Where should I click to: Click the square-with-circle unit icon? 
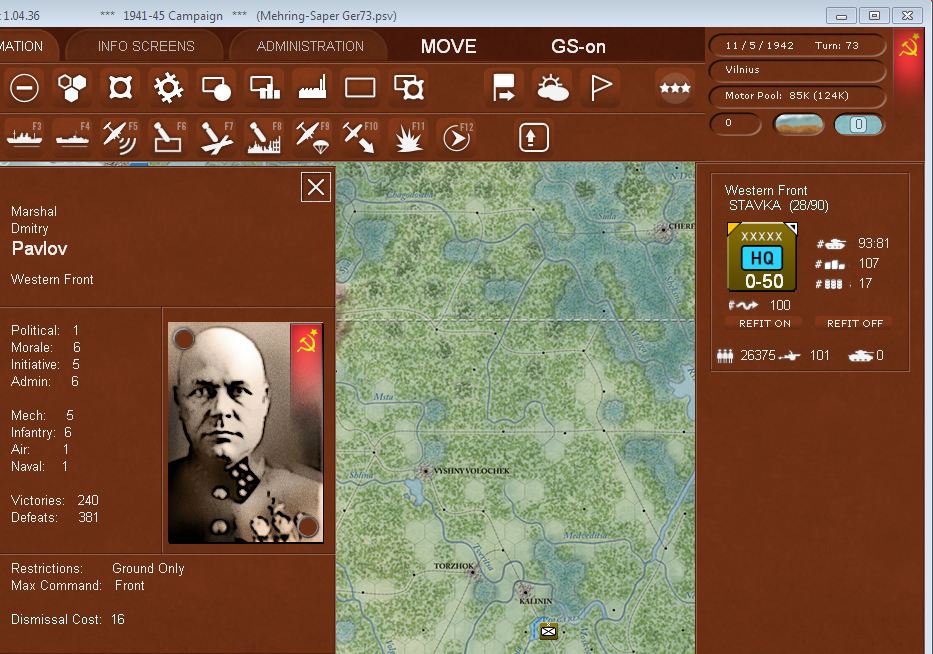click(x=120, y=88)
